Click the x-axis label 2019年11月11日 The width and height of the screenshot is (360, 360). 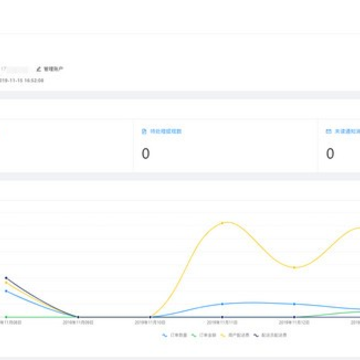click(222, 323)
